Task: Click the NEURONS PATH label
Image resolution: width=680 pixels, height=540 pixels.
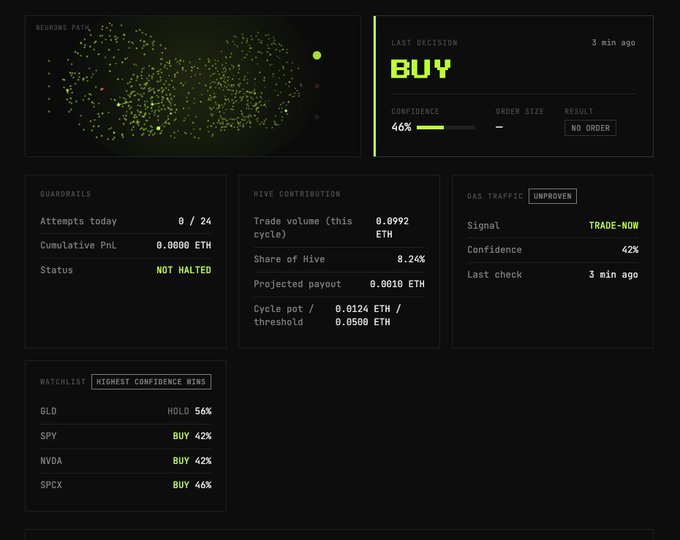Action: [62, 27]
